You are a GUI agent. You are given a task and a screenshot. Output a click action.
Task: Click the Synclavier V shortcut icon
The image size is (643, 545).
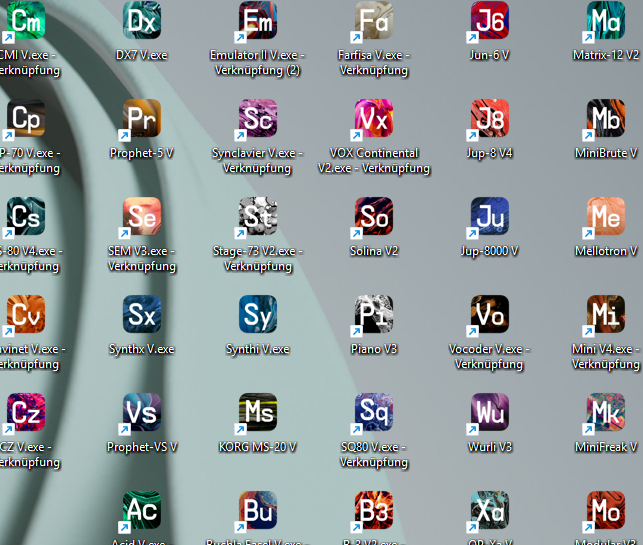[258, 119]
